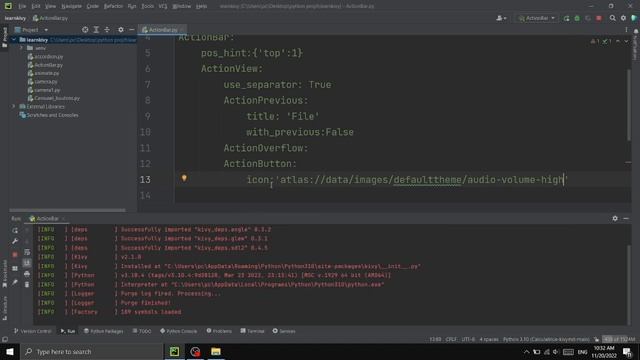
Task: Open the View menu
Action: pos(50,6)
